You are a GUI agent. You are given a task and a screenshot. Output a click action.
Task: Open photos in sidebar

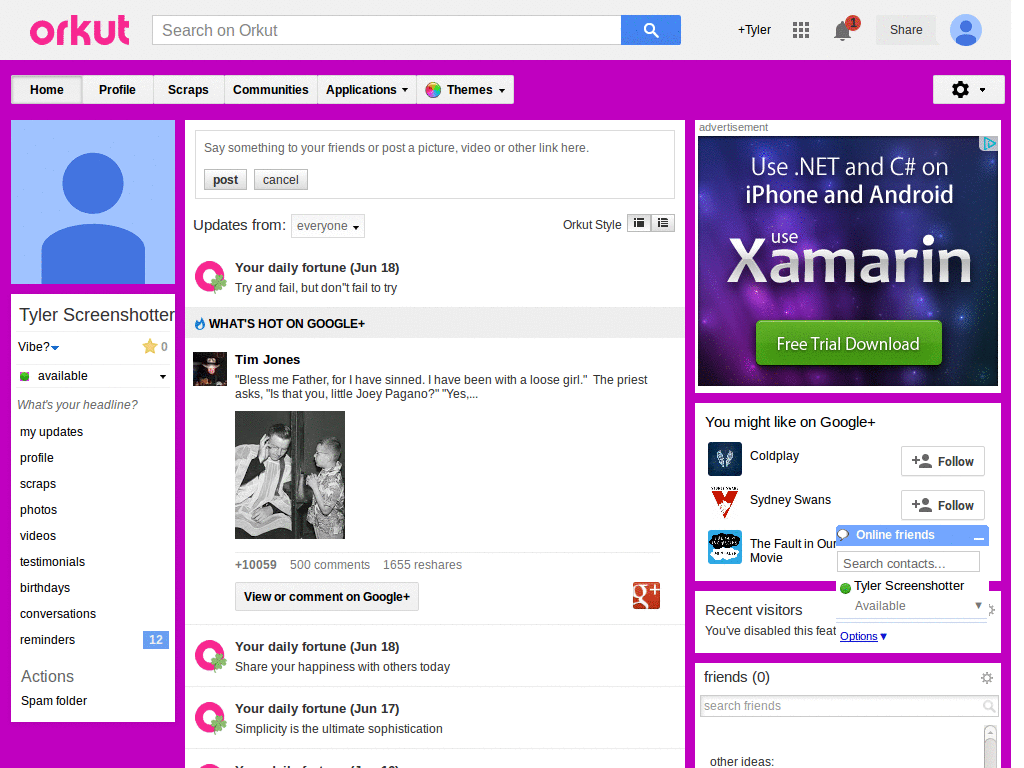pos(39,510)
